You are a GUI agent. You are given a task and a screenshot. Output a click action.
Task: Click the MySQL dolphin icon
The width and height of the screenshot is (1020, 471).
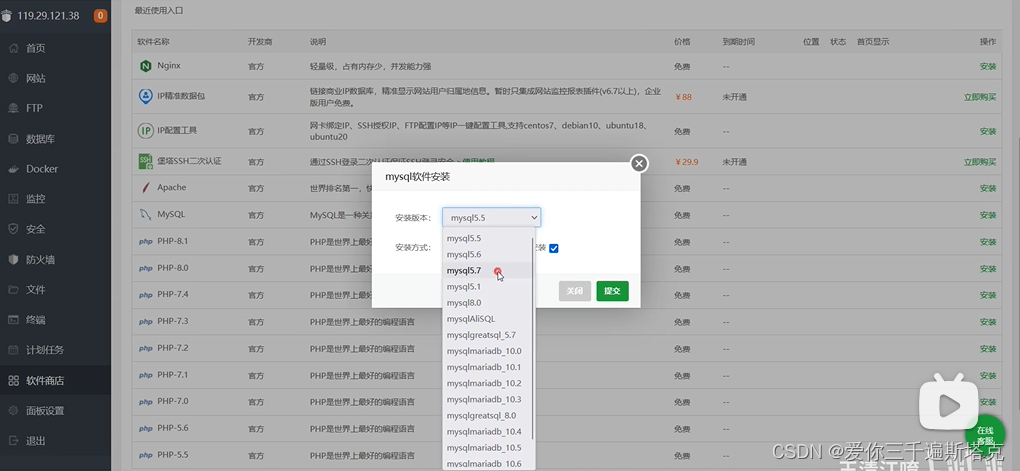pyautogui.click(x=145, y=214)
